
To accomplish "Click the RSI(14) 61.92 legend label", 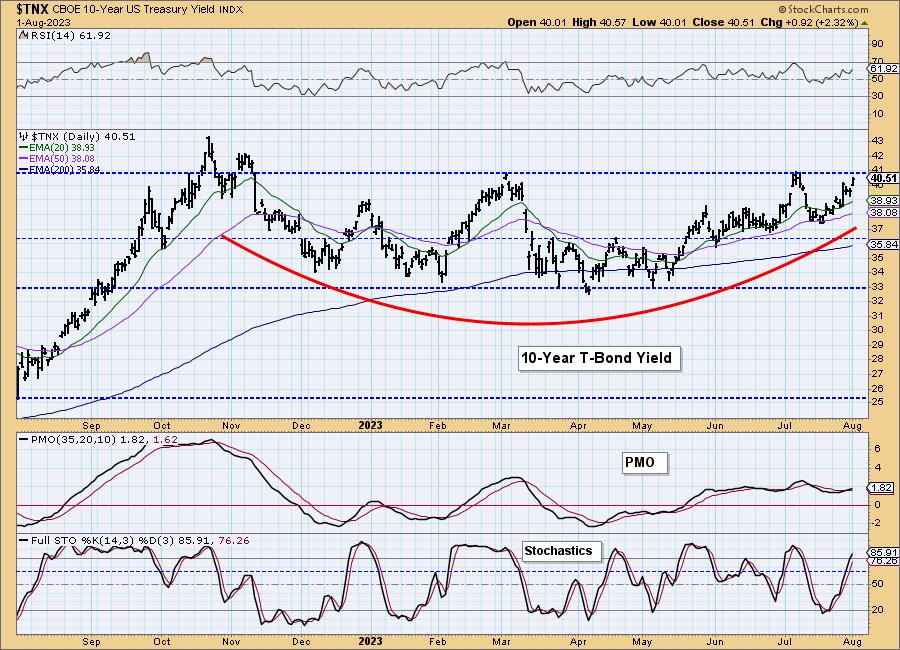I will point(70,36).
